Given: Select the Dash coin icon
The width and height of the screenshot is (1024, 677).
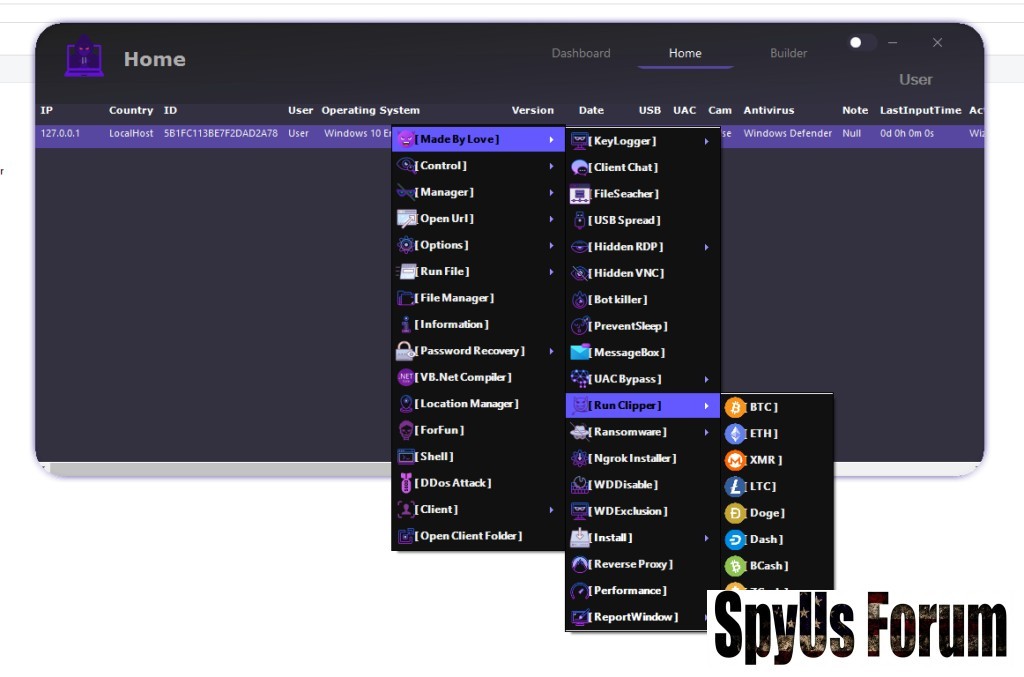Looking at the screenshot, I should coord(736,540).
